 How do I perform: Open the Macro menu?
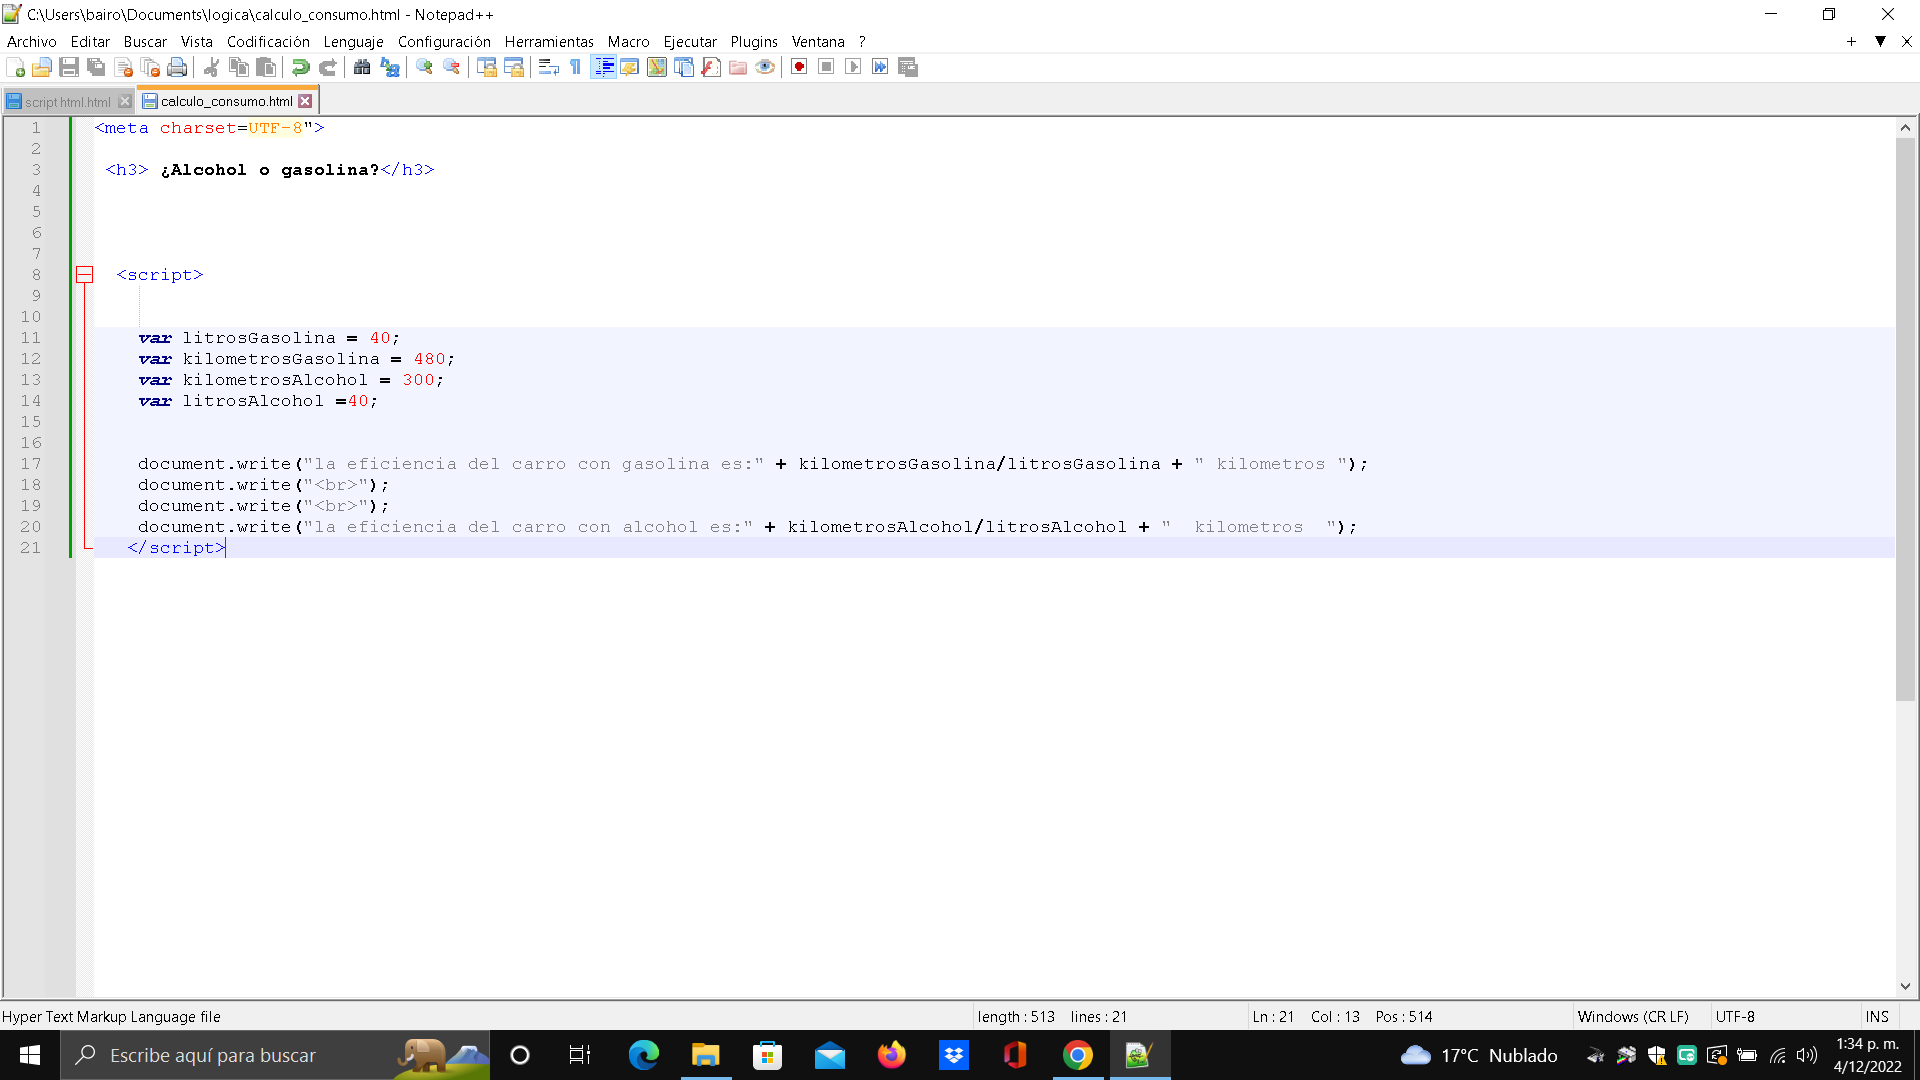point(628,42)
